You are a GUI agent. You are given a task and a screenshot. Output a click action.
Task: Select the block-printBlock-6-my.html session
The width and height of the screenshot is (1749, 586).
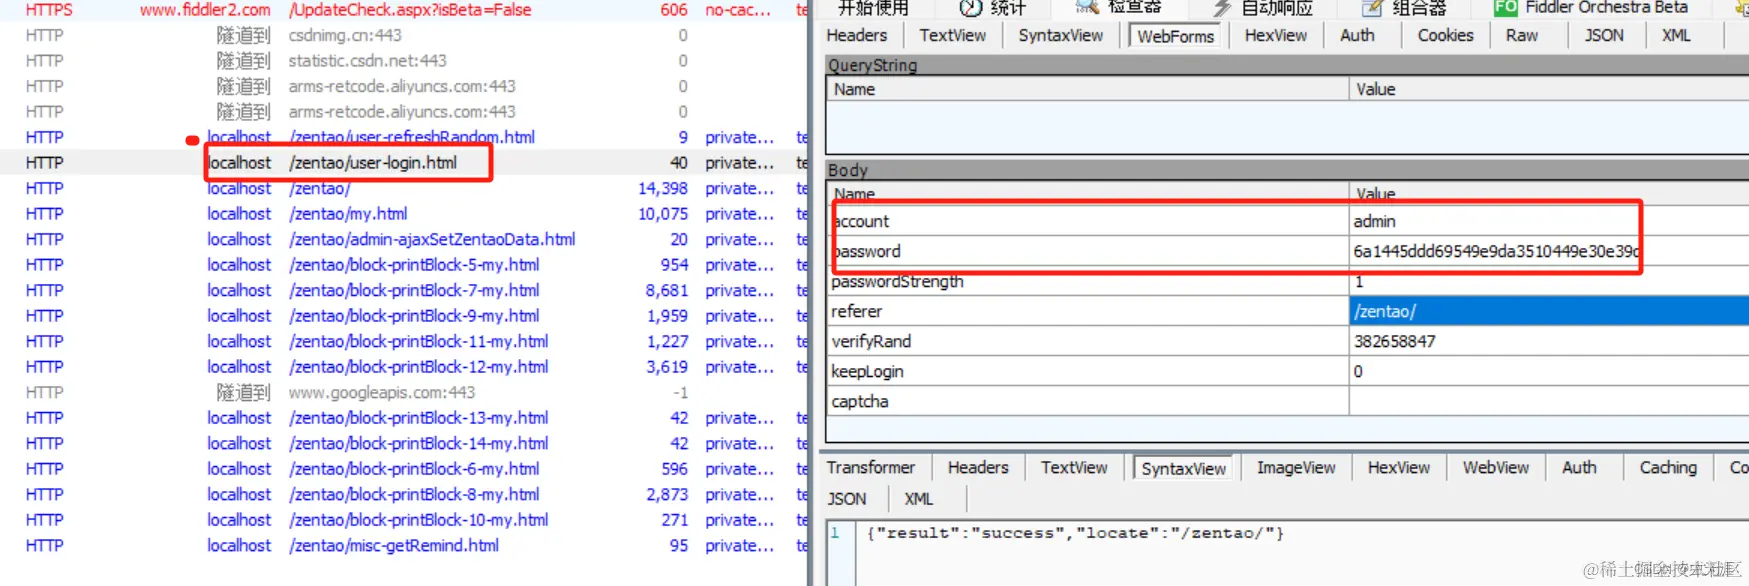[x=404, y=468]
